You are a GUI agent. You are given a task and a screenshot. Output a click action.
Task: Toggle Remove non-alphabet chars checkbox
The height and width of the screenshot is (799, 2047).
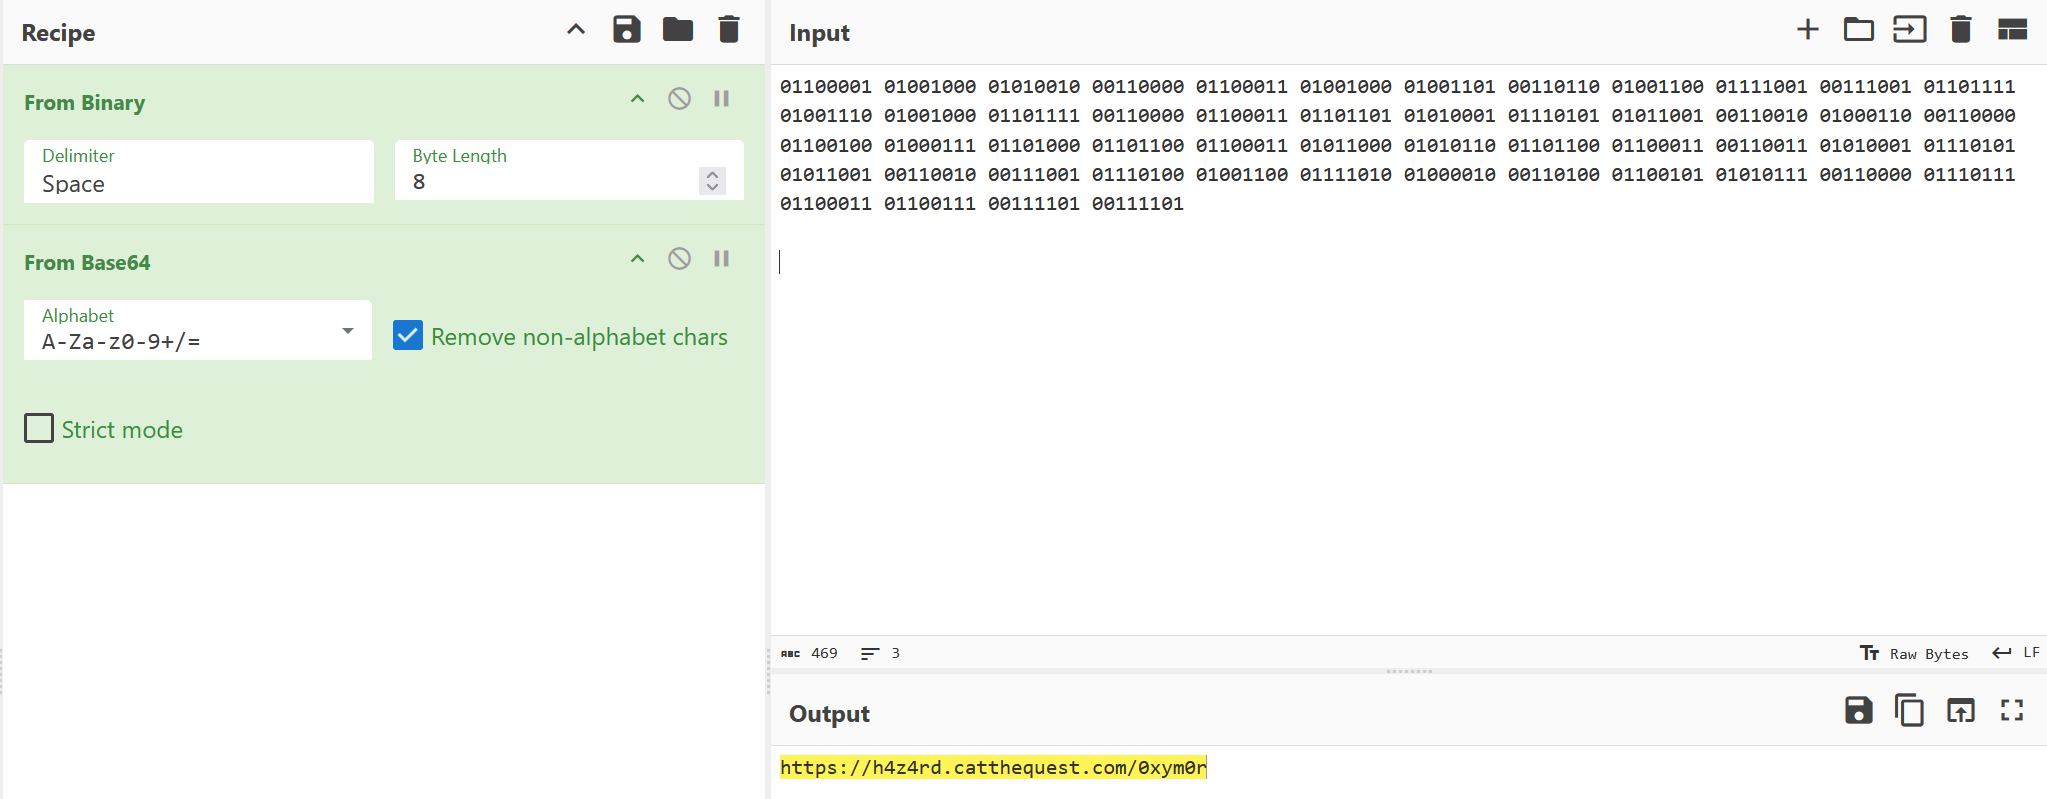pyautogui.click(x=408, y=336)
